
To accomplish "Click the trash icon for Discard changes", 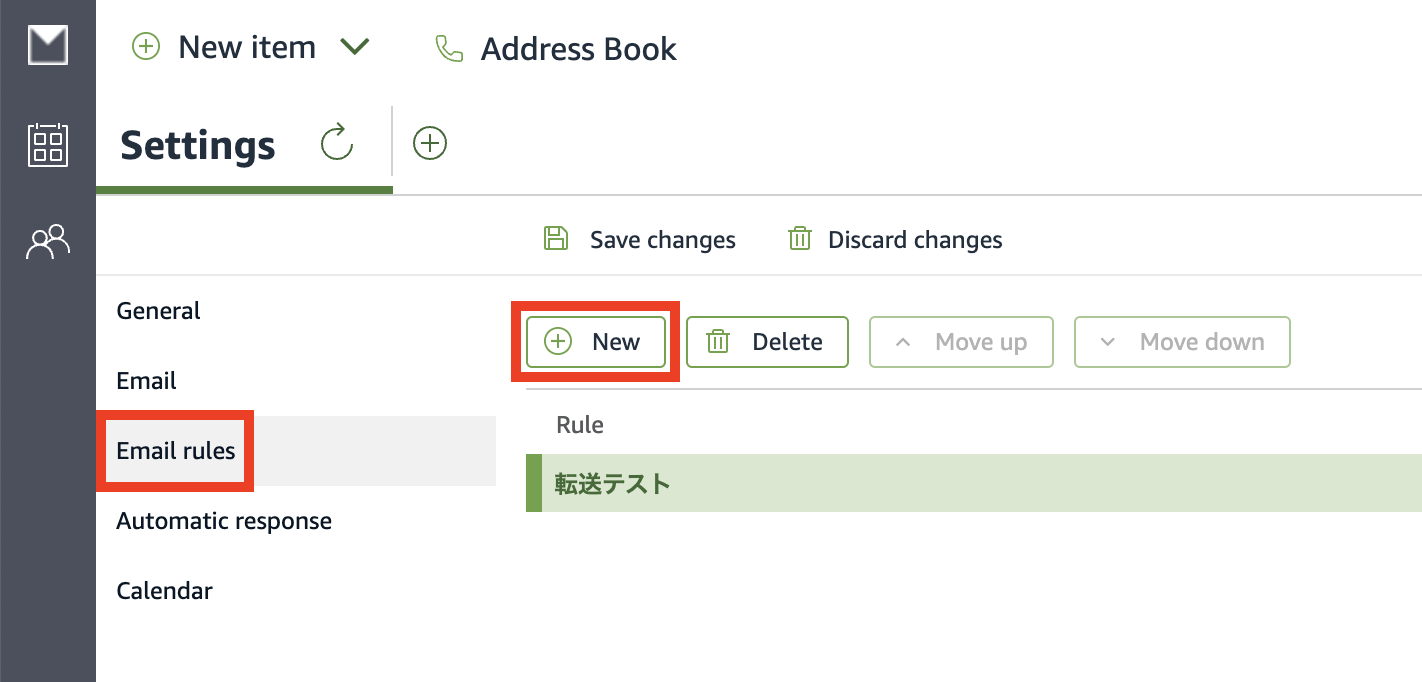I will [799, 239].
